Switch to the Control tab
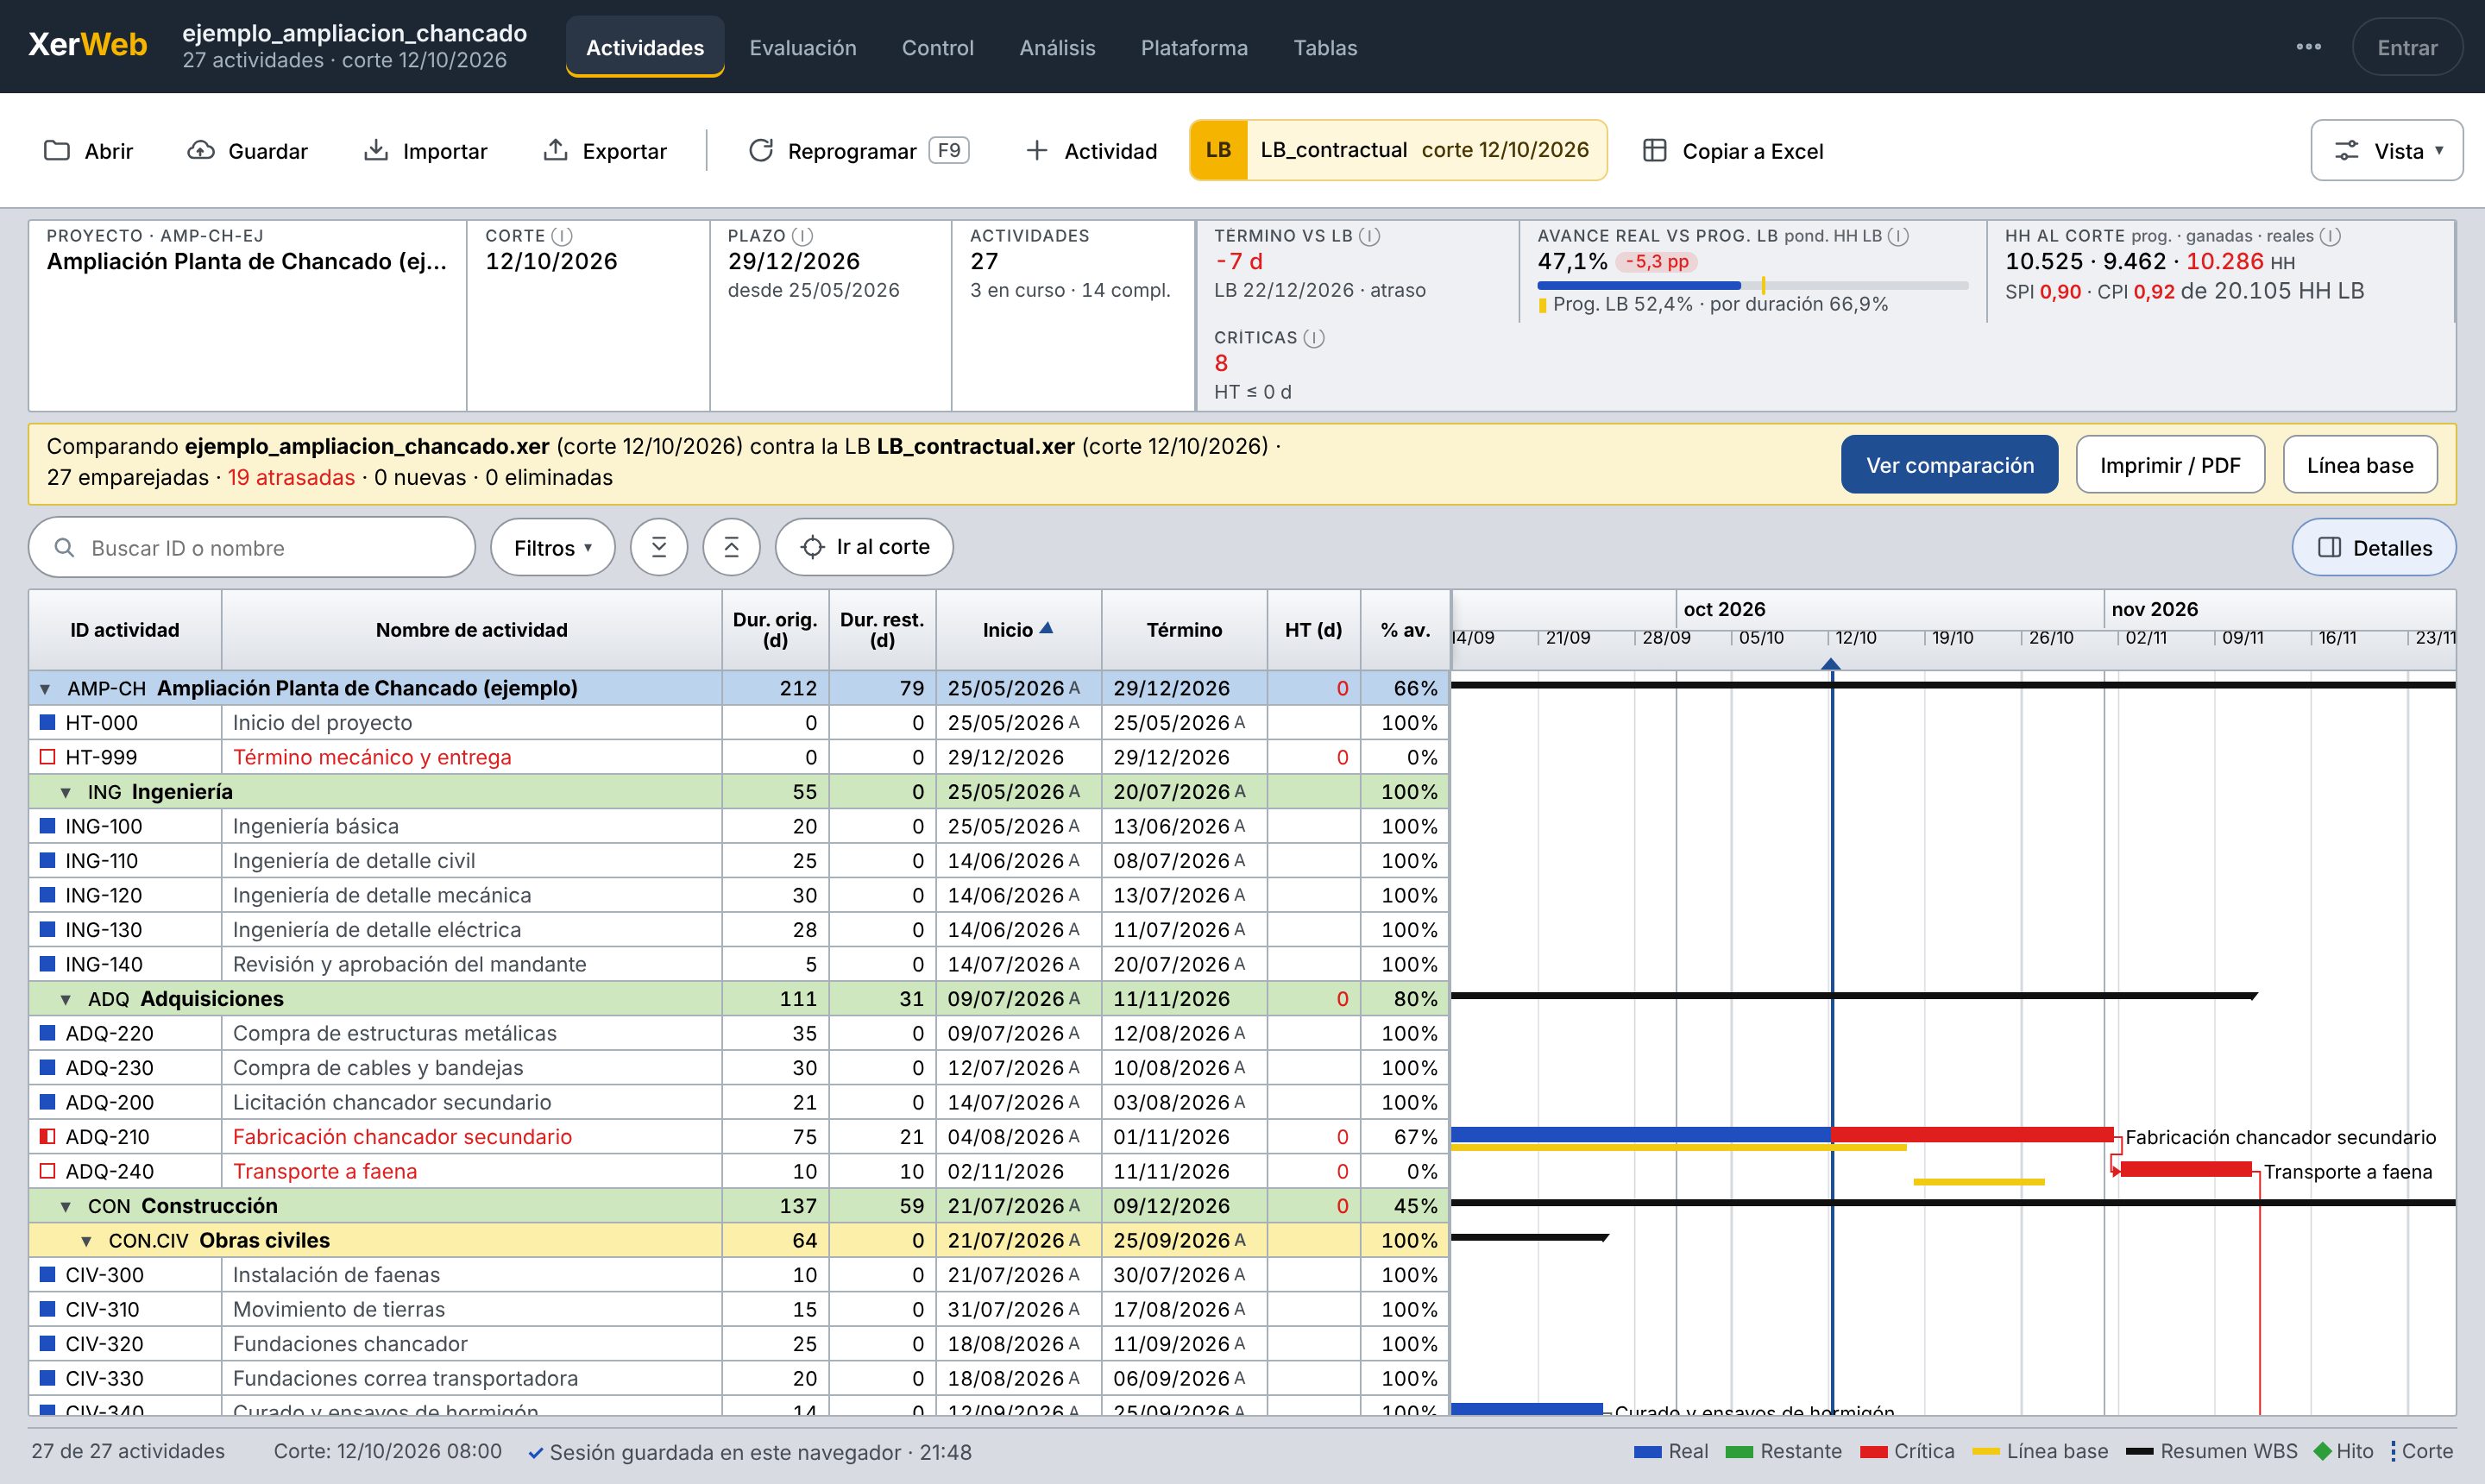The image size is (2485, 1484). pyautogui.click(x=937, y=47)
